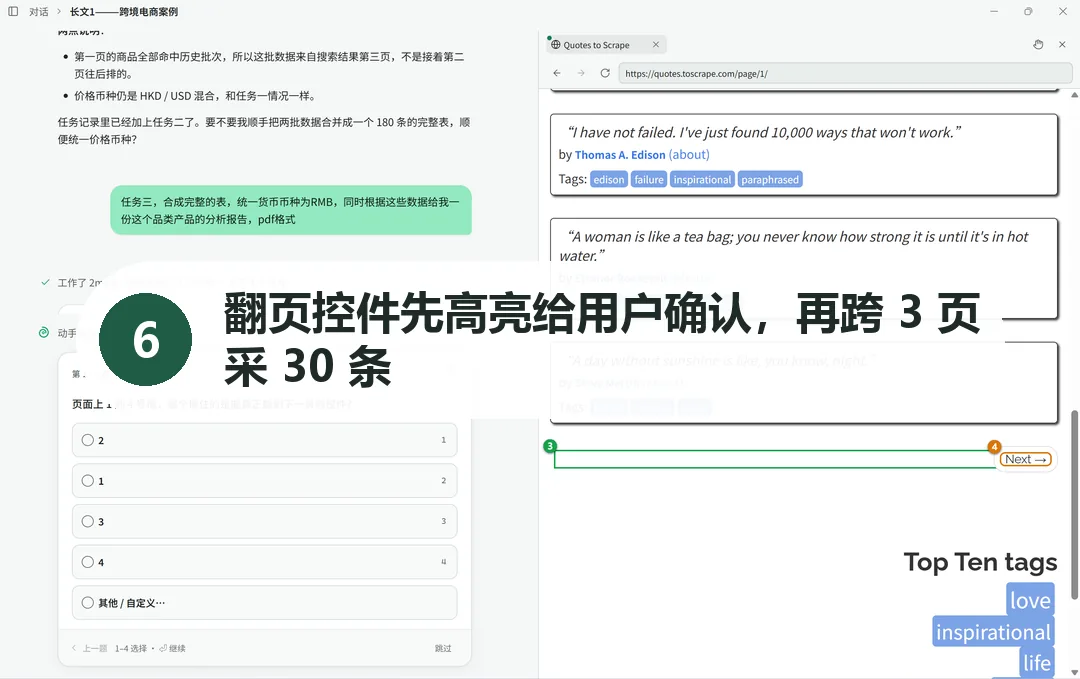Screen dimensions: 1080x679
Task: Click the back arrow in embedded browser
Action: [557, 73]
